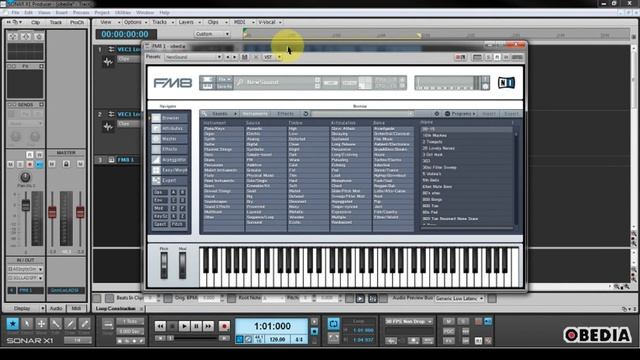This screenshot has height=360, width=640.
Task: Click the MIDI button in inspector footer
Action: tap(76, 308)
